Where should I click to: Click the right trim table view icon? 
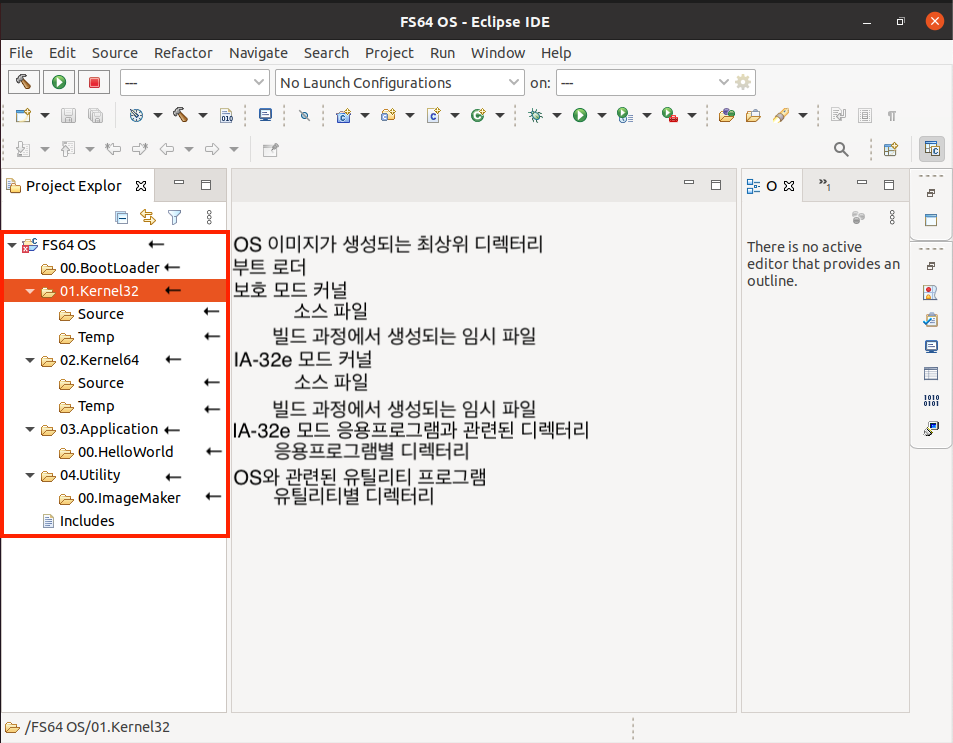click(x=931, y=373)
